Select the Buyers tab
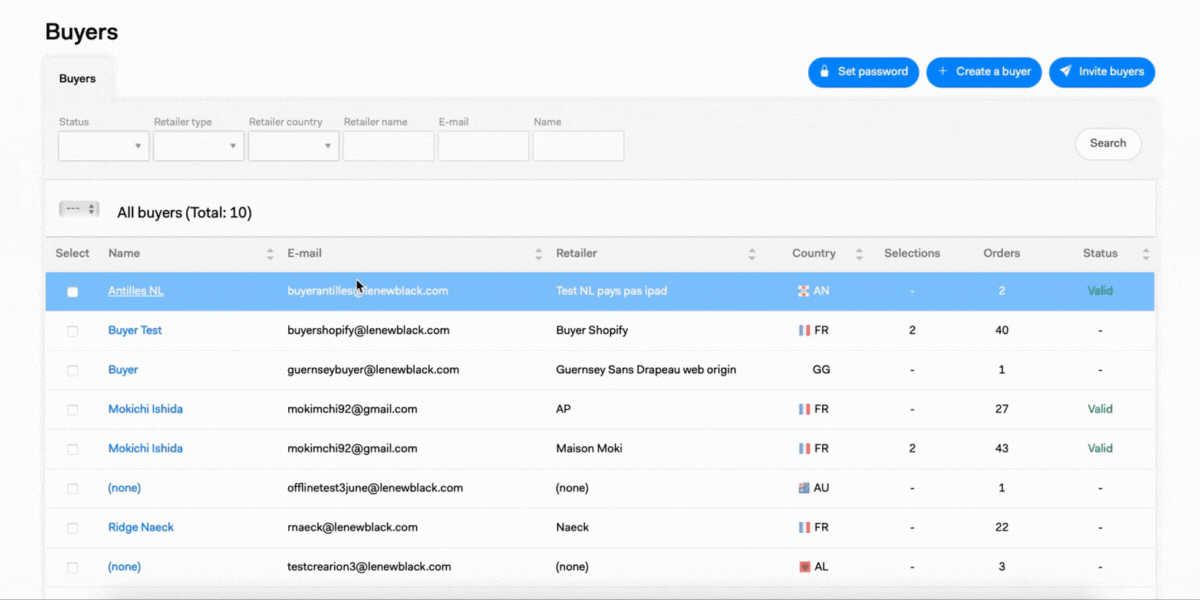Screen dimensions: 1200x600 tap(78, 78)
